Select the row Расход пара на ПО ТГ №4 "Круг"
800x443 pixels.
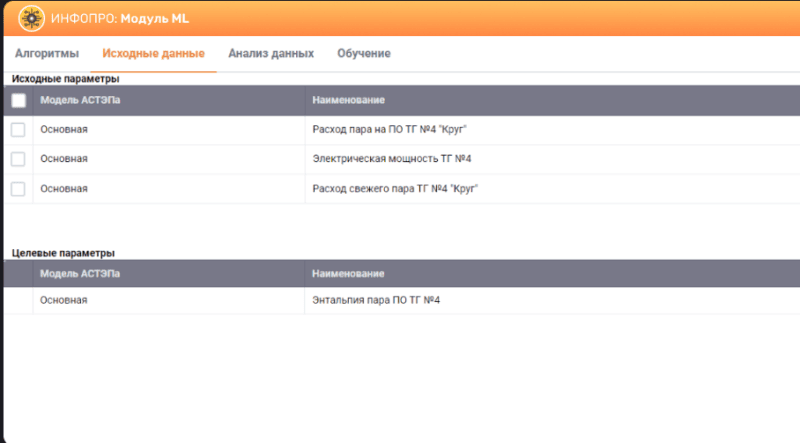click(389, 130)
